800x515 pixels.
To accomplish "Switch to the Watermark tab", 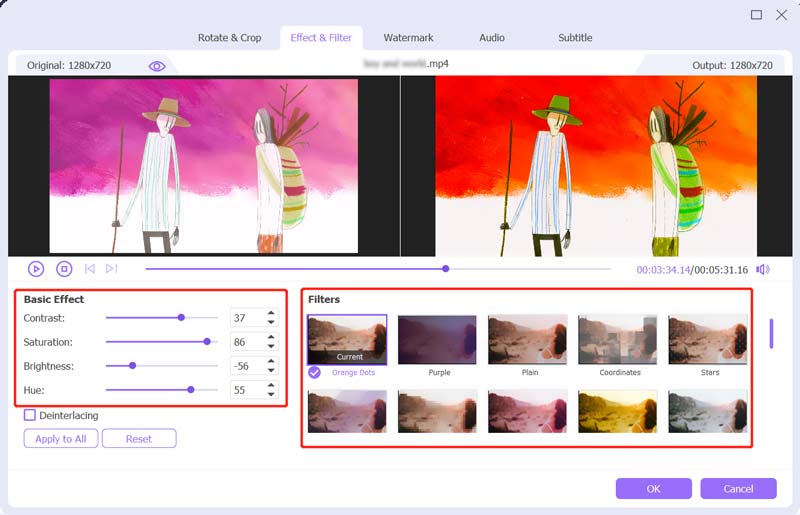I will click(409, 38).
